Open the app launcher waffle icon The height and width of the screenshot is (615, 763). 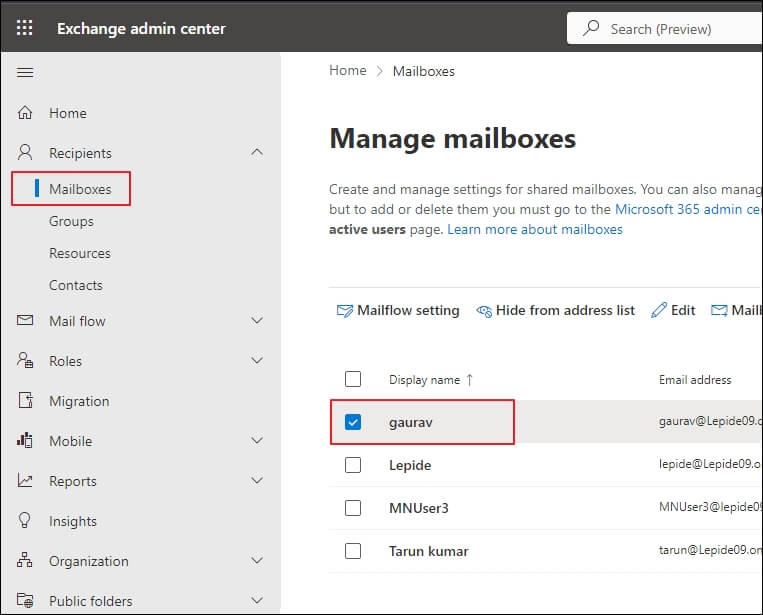coord(25,28)
